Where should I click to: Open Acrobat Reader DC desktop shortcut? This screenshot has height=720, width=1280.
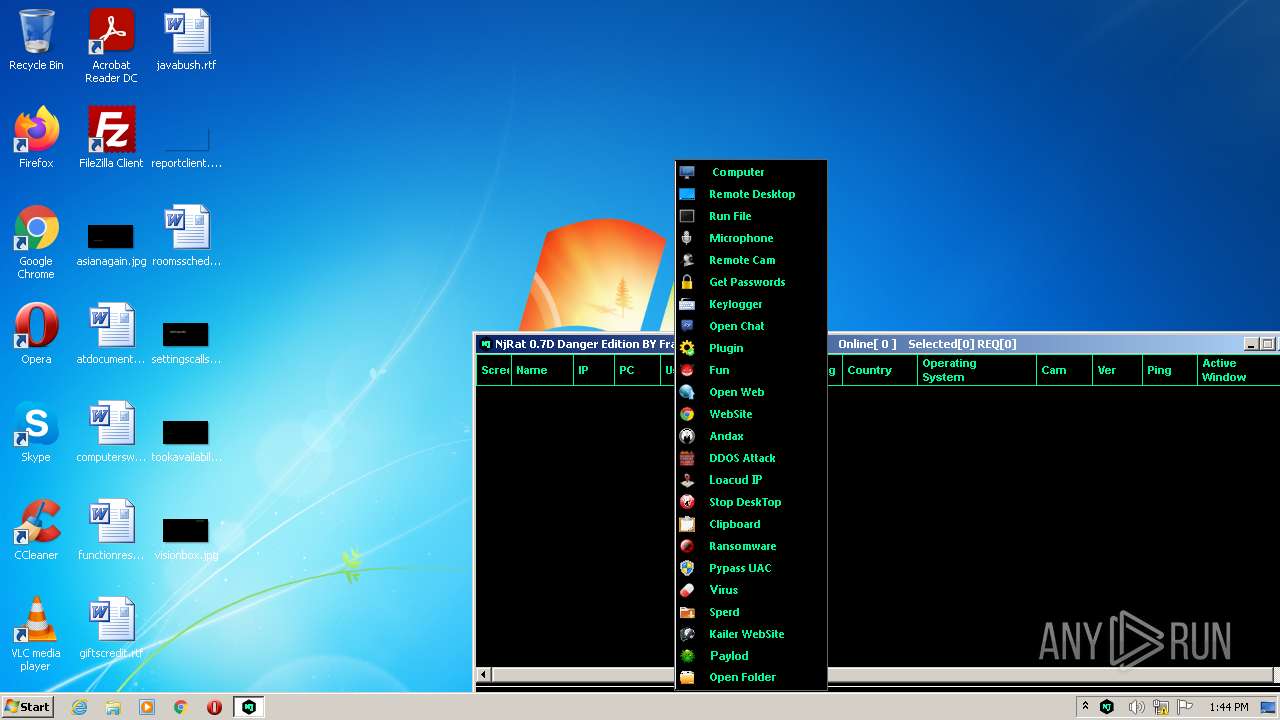111,46
